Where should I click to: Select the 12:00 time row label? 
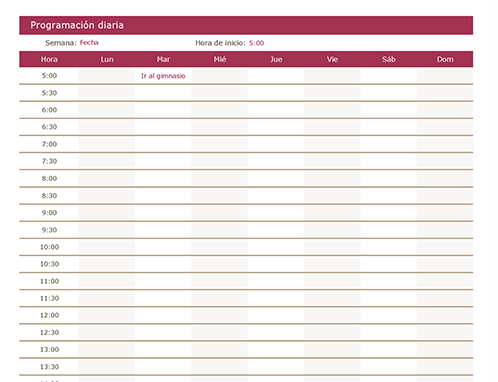49,315
